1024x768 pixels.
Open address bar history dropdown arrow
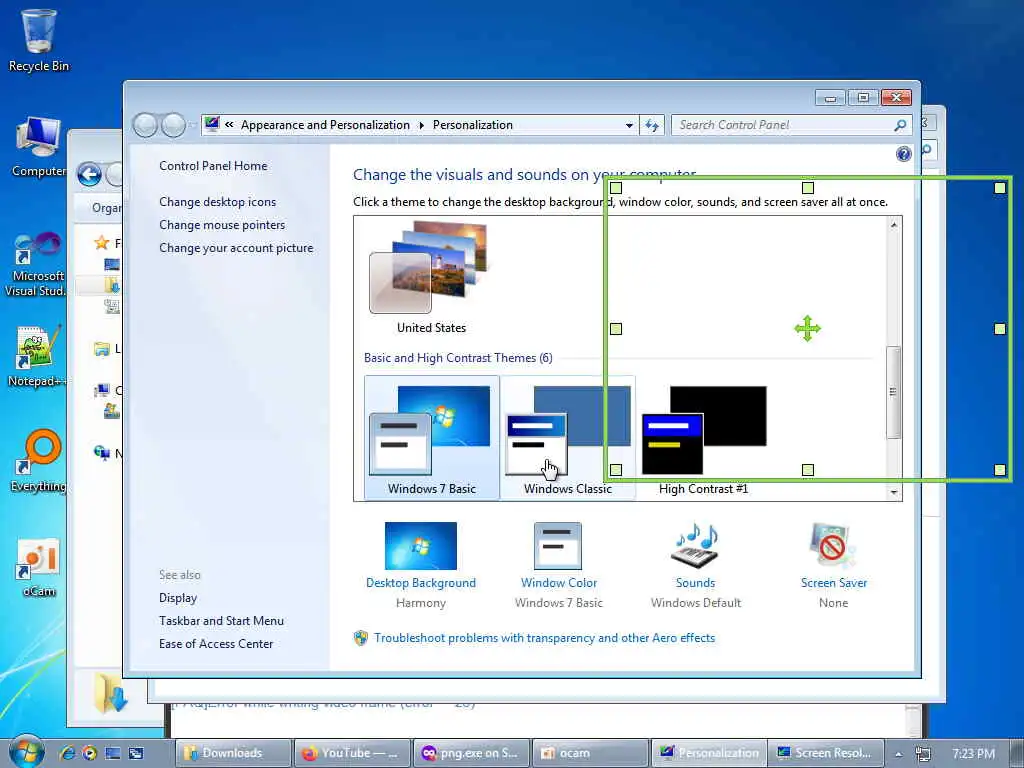coord(629,125)
